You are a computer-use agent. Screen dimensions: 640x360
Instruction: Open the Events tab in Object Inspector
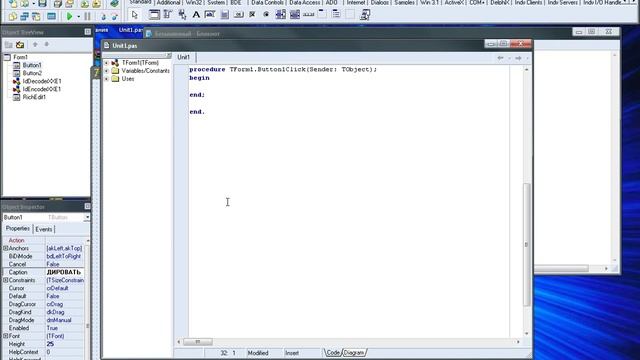[x=44, y=229]
